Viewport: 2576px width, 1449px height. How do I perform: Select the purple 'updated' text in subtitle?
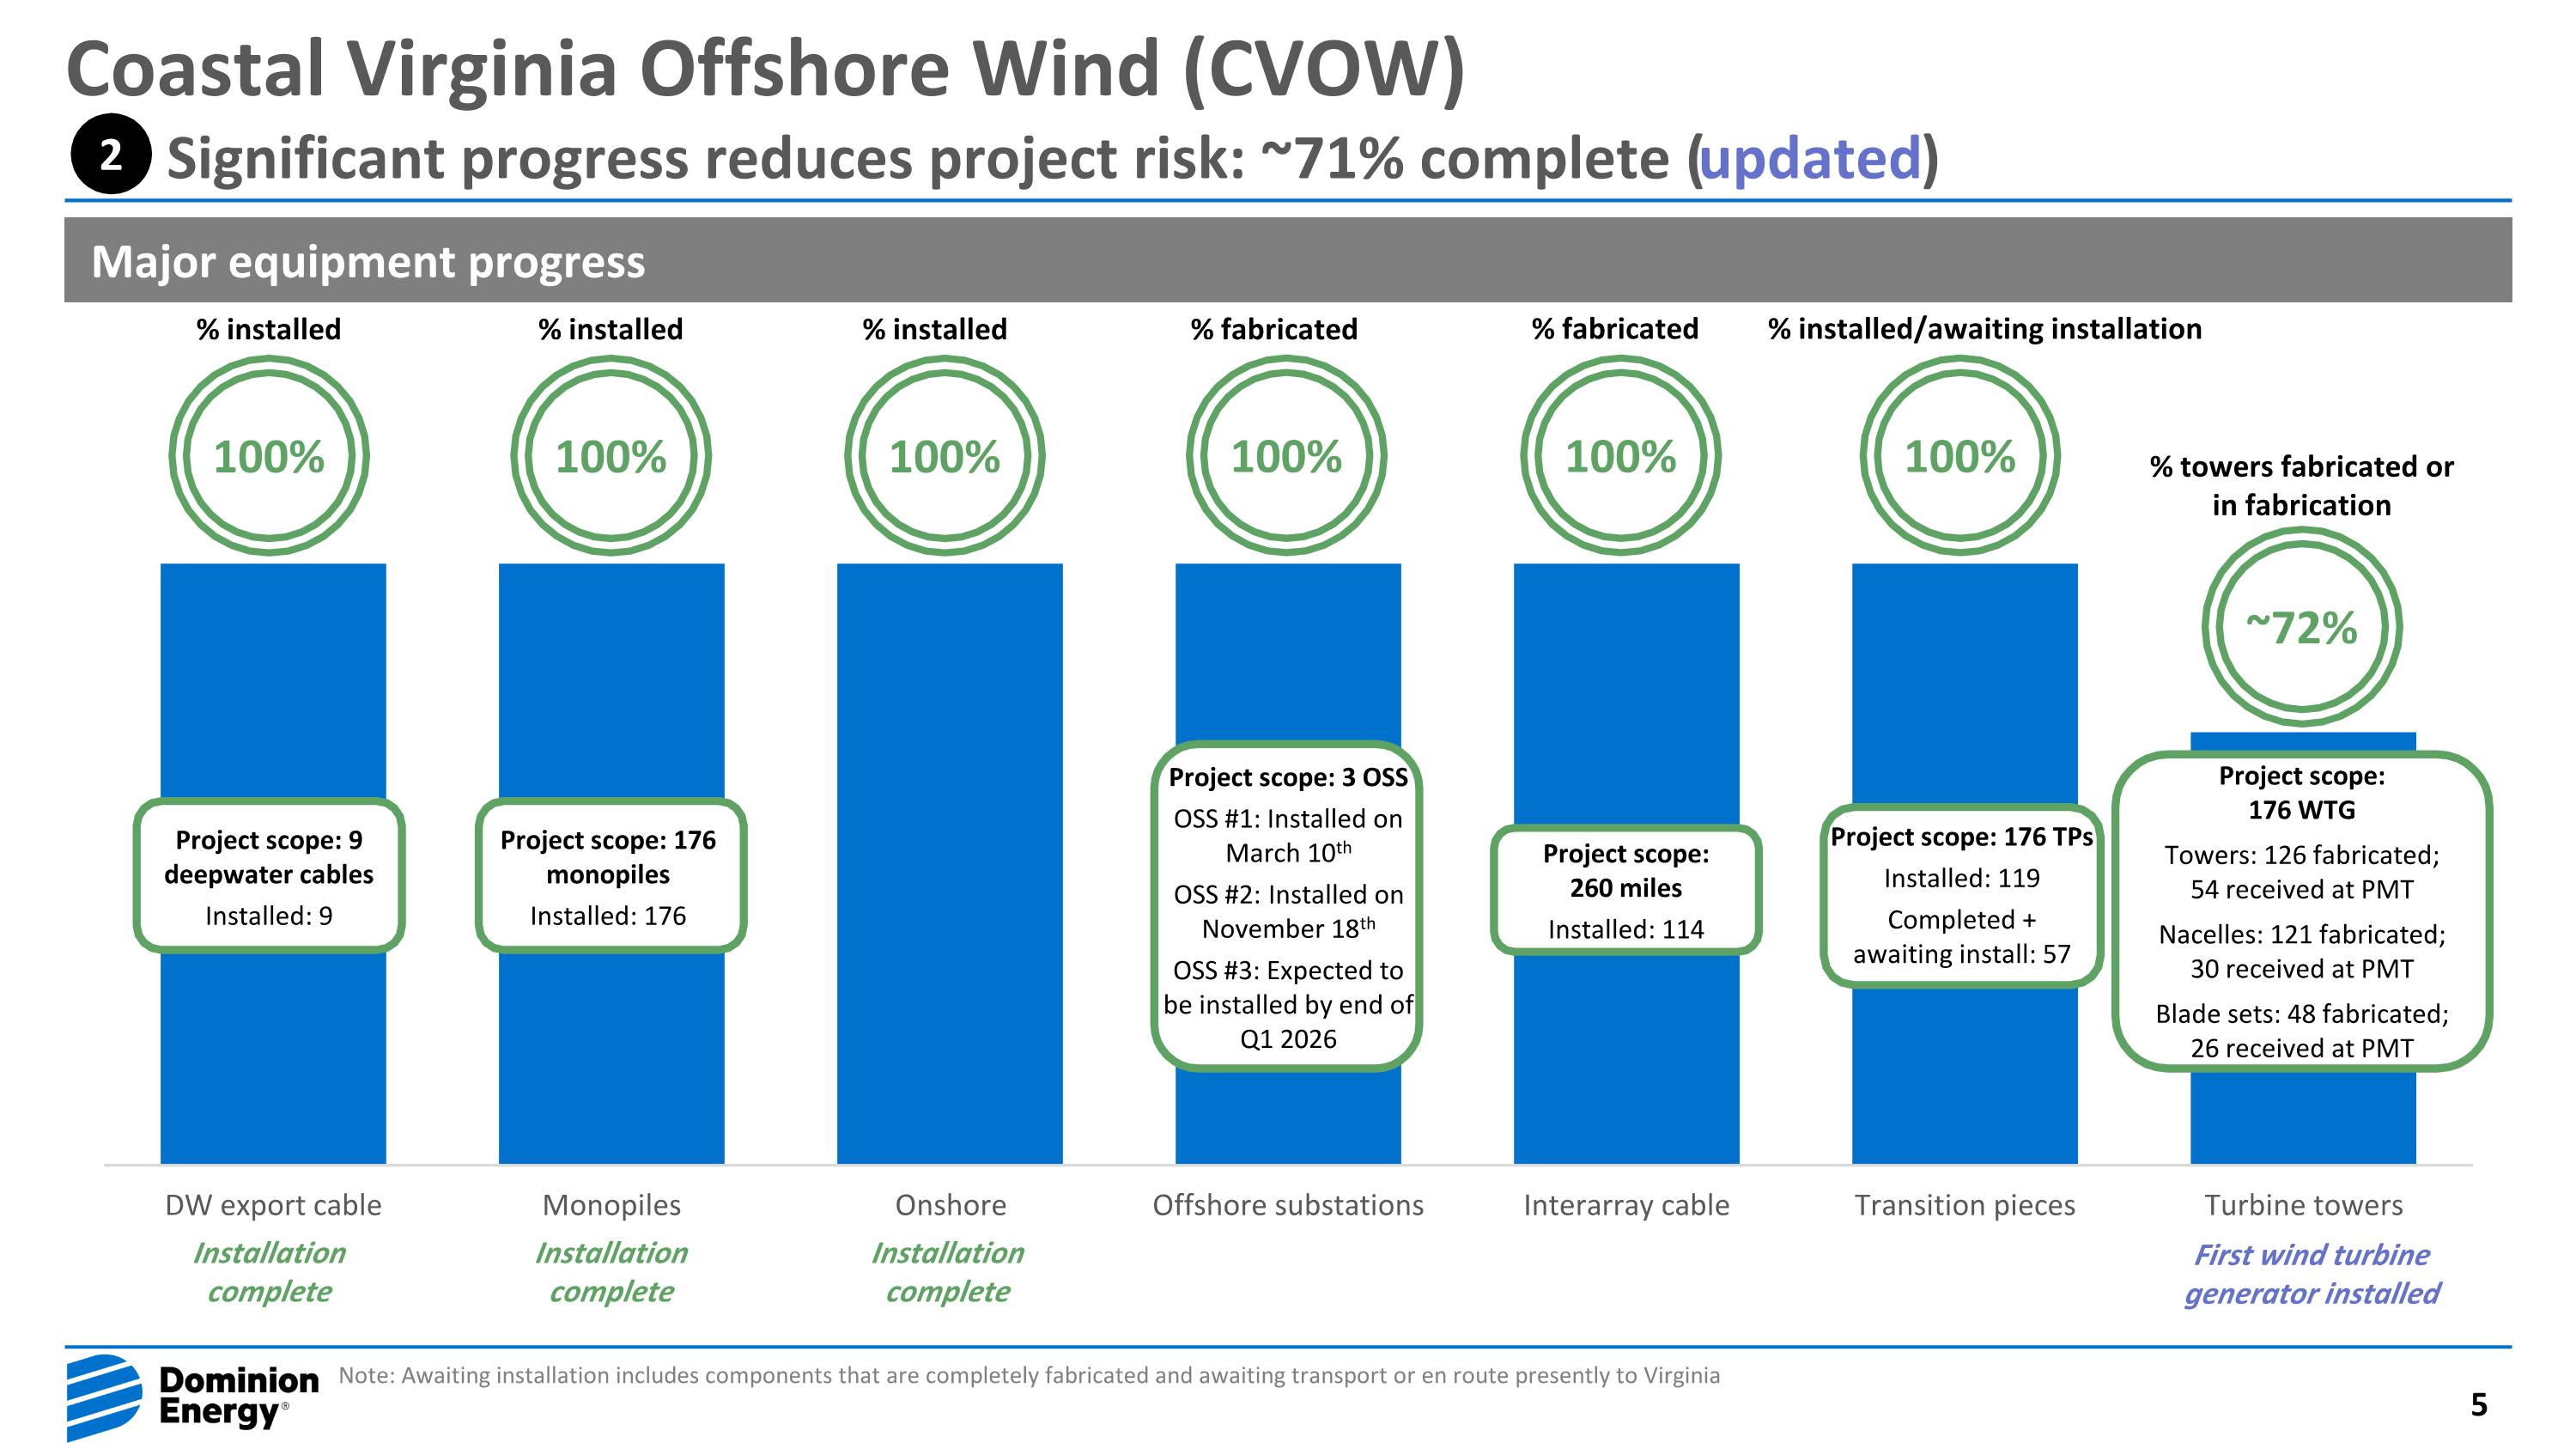(x=1810, y=158)
